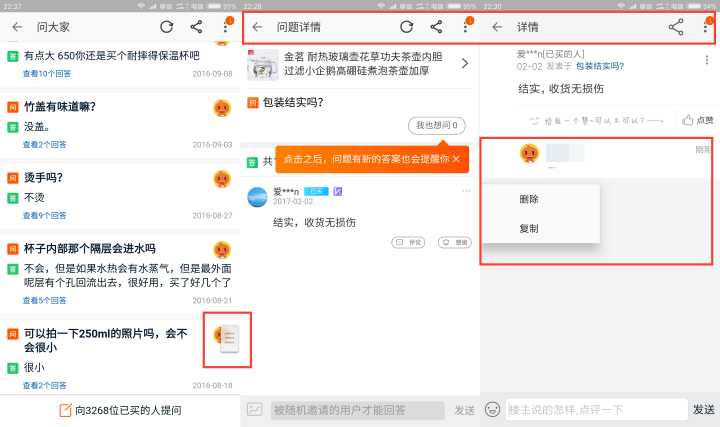Tap asker avatar beside 竹盖有味道嘛?
This screenshot has height=427, width=720.
[222, 108]
